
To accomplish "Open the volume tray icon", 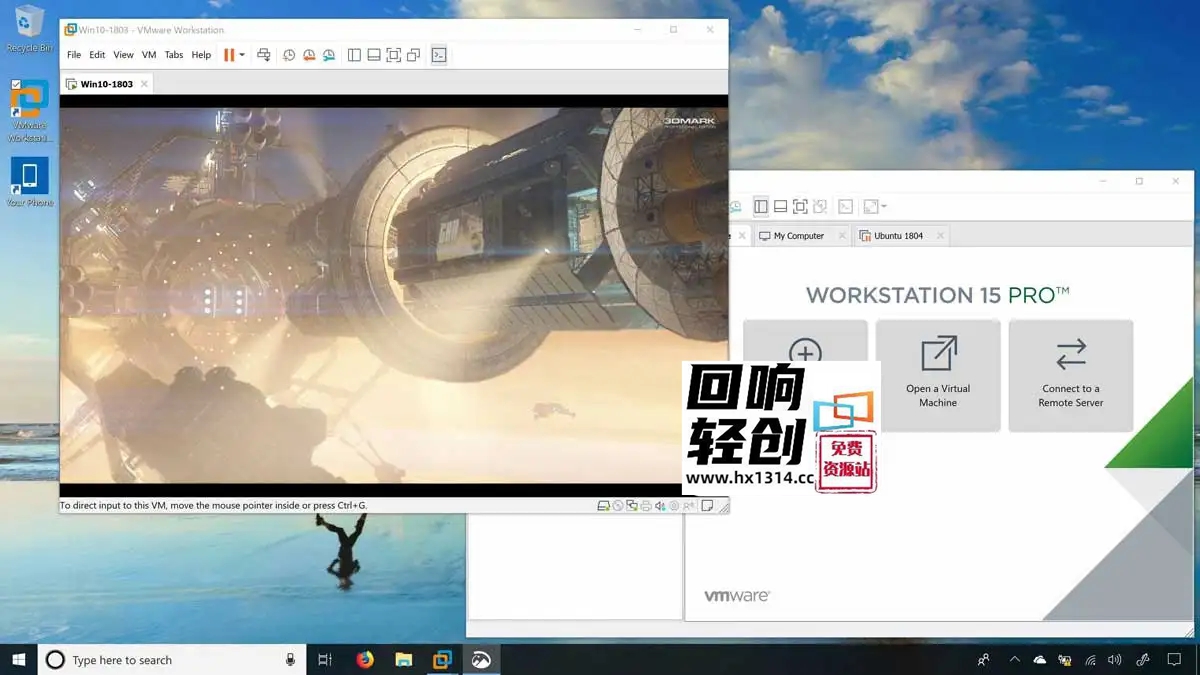I will pyautogui.click(x=1115, y=660).
